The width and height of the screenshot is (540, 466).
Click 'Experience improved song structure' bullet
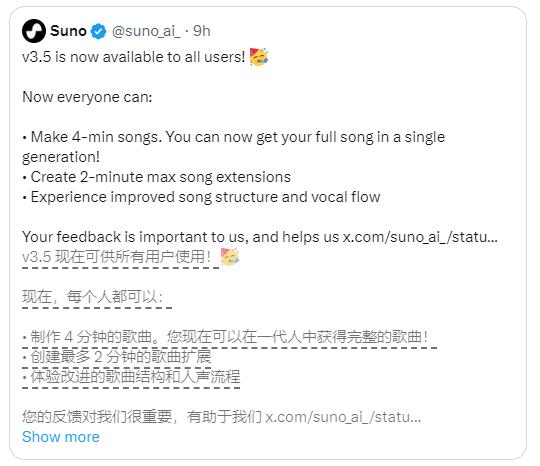(201, 197)
